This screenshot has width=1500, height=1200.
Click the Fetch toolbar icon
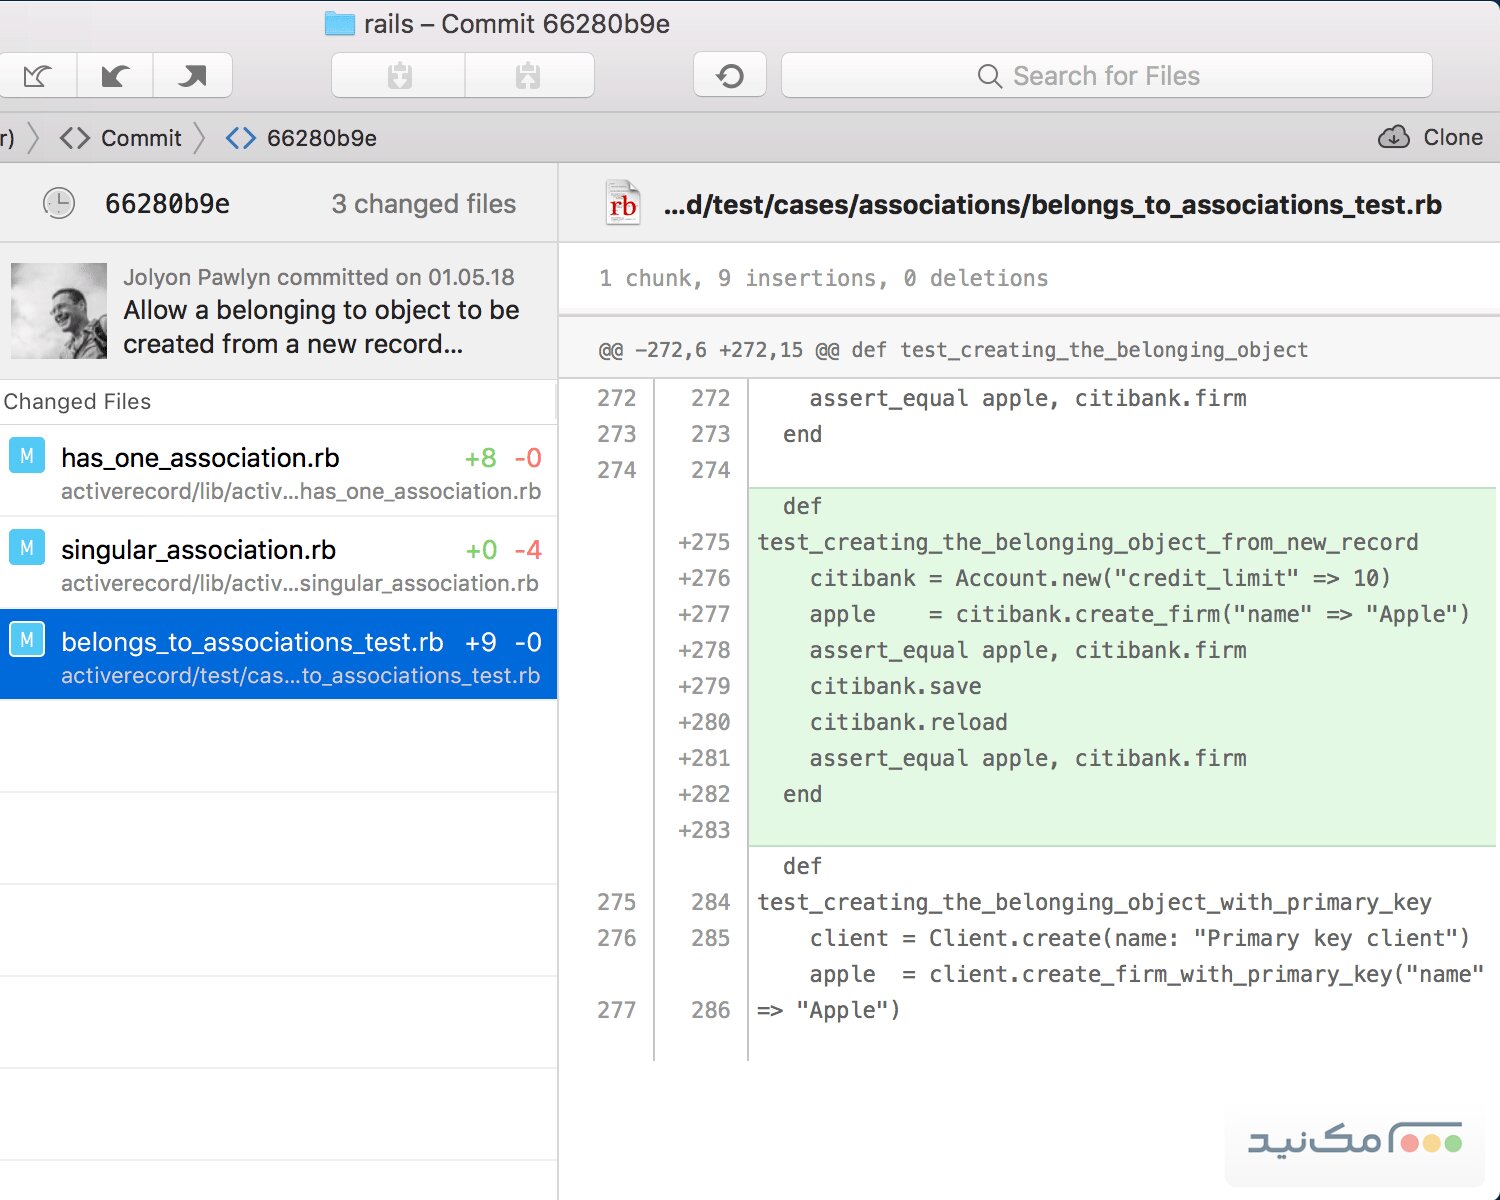pos(37,76)
